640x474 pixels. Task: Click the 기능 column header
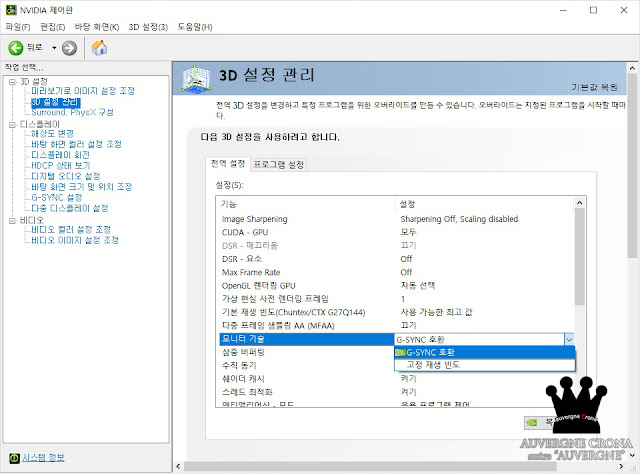pyautogui.click(x=307, y=204)
